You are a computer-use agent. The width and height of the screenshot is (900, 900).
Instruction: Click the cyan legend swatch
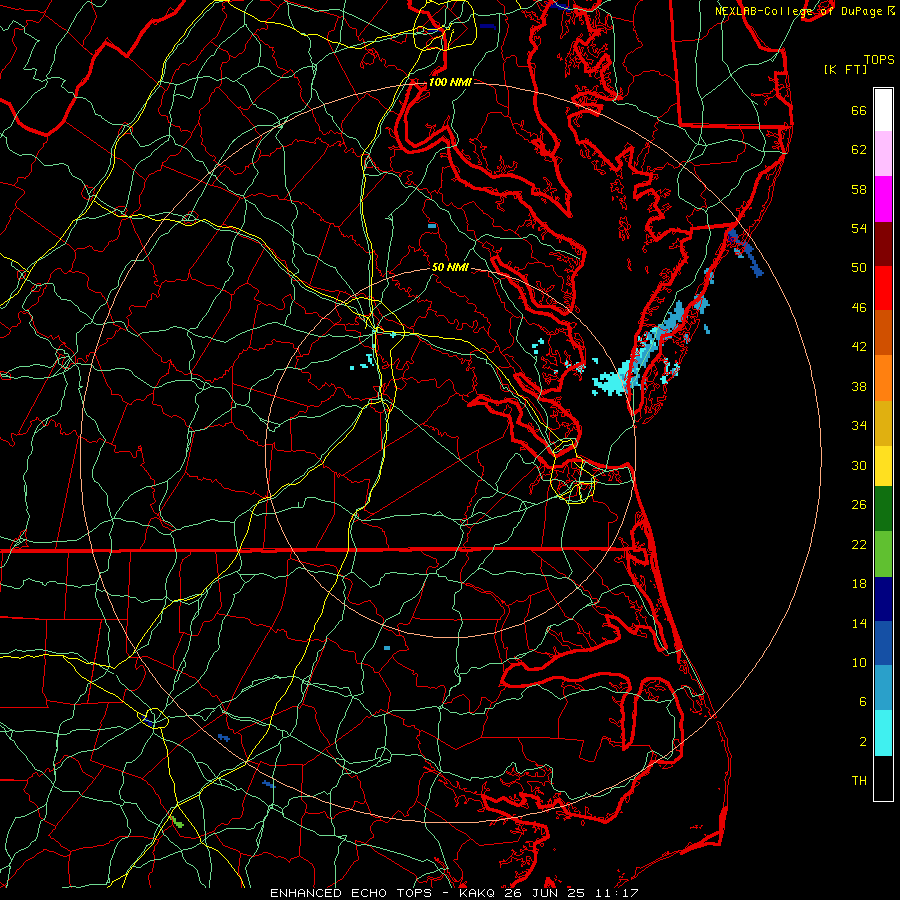pyautogui.click(x=883, y=733)
